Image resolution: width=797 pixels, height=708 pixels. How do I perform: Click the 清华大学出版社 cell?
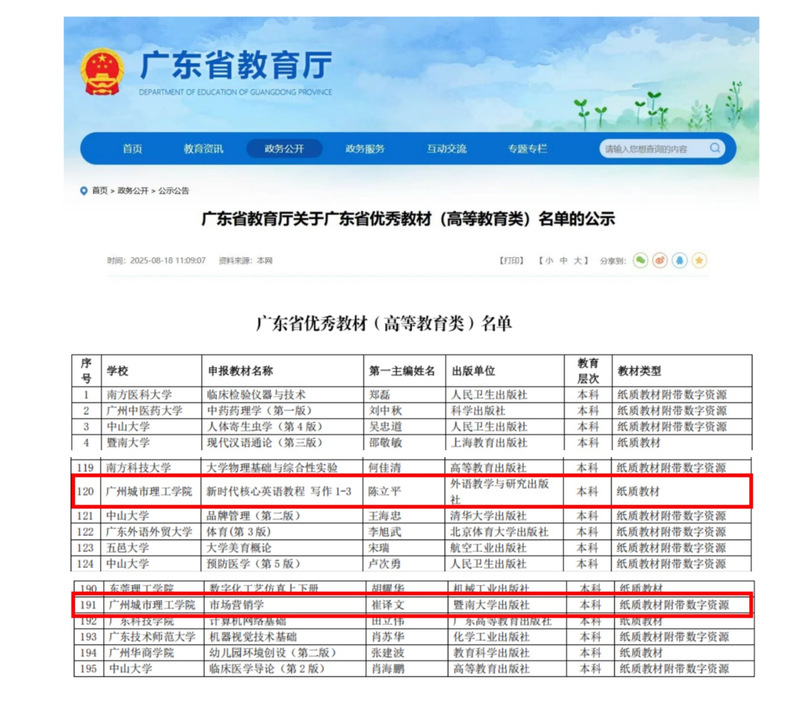click(488, 516)
